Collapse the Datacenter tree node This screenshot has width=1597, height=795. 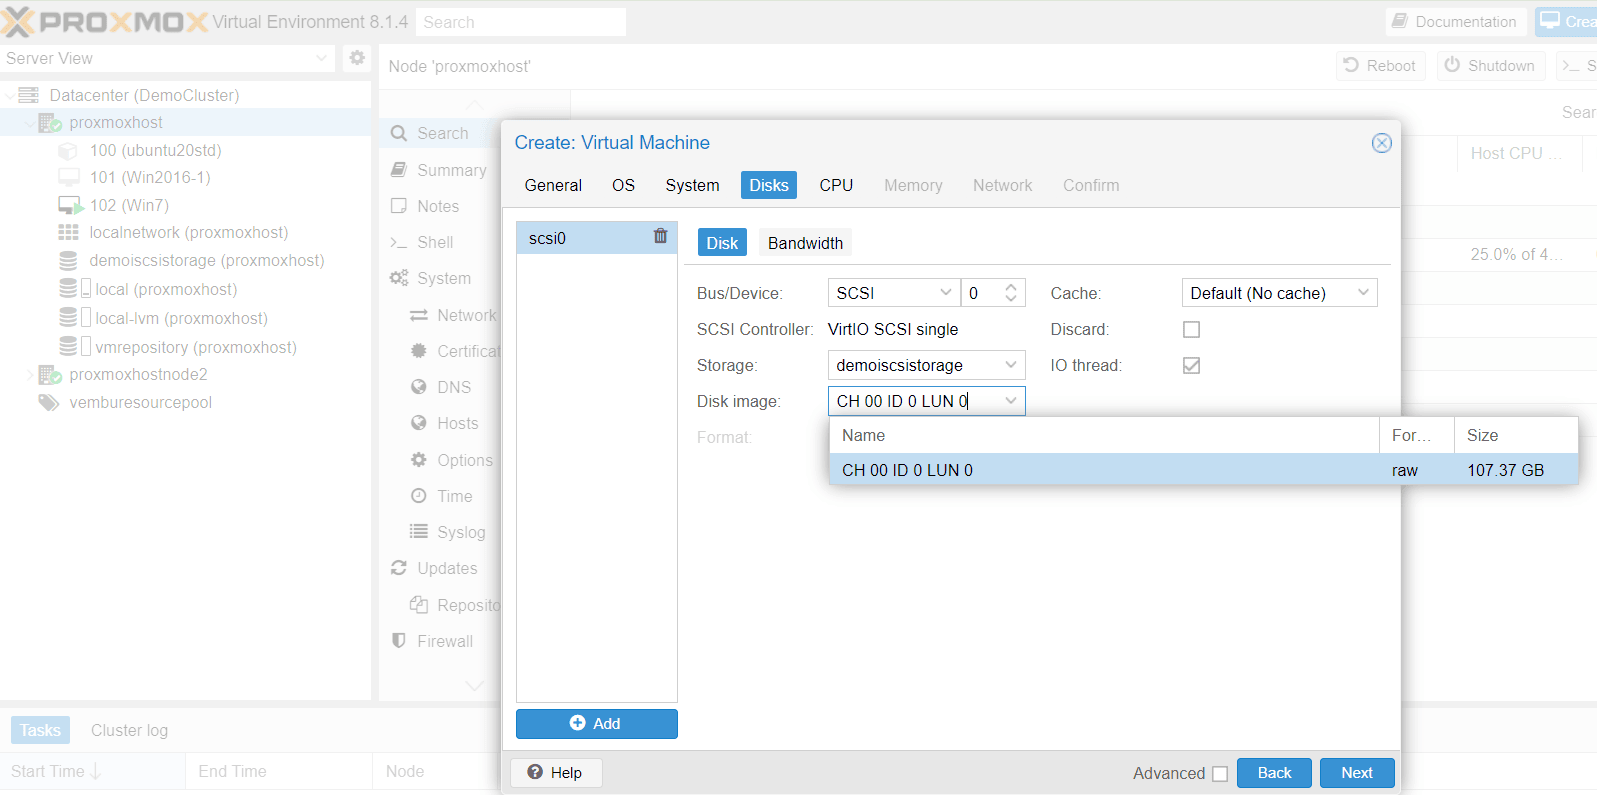(10, 95)
